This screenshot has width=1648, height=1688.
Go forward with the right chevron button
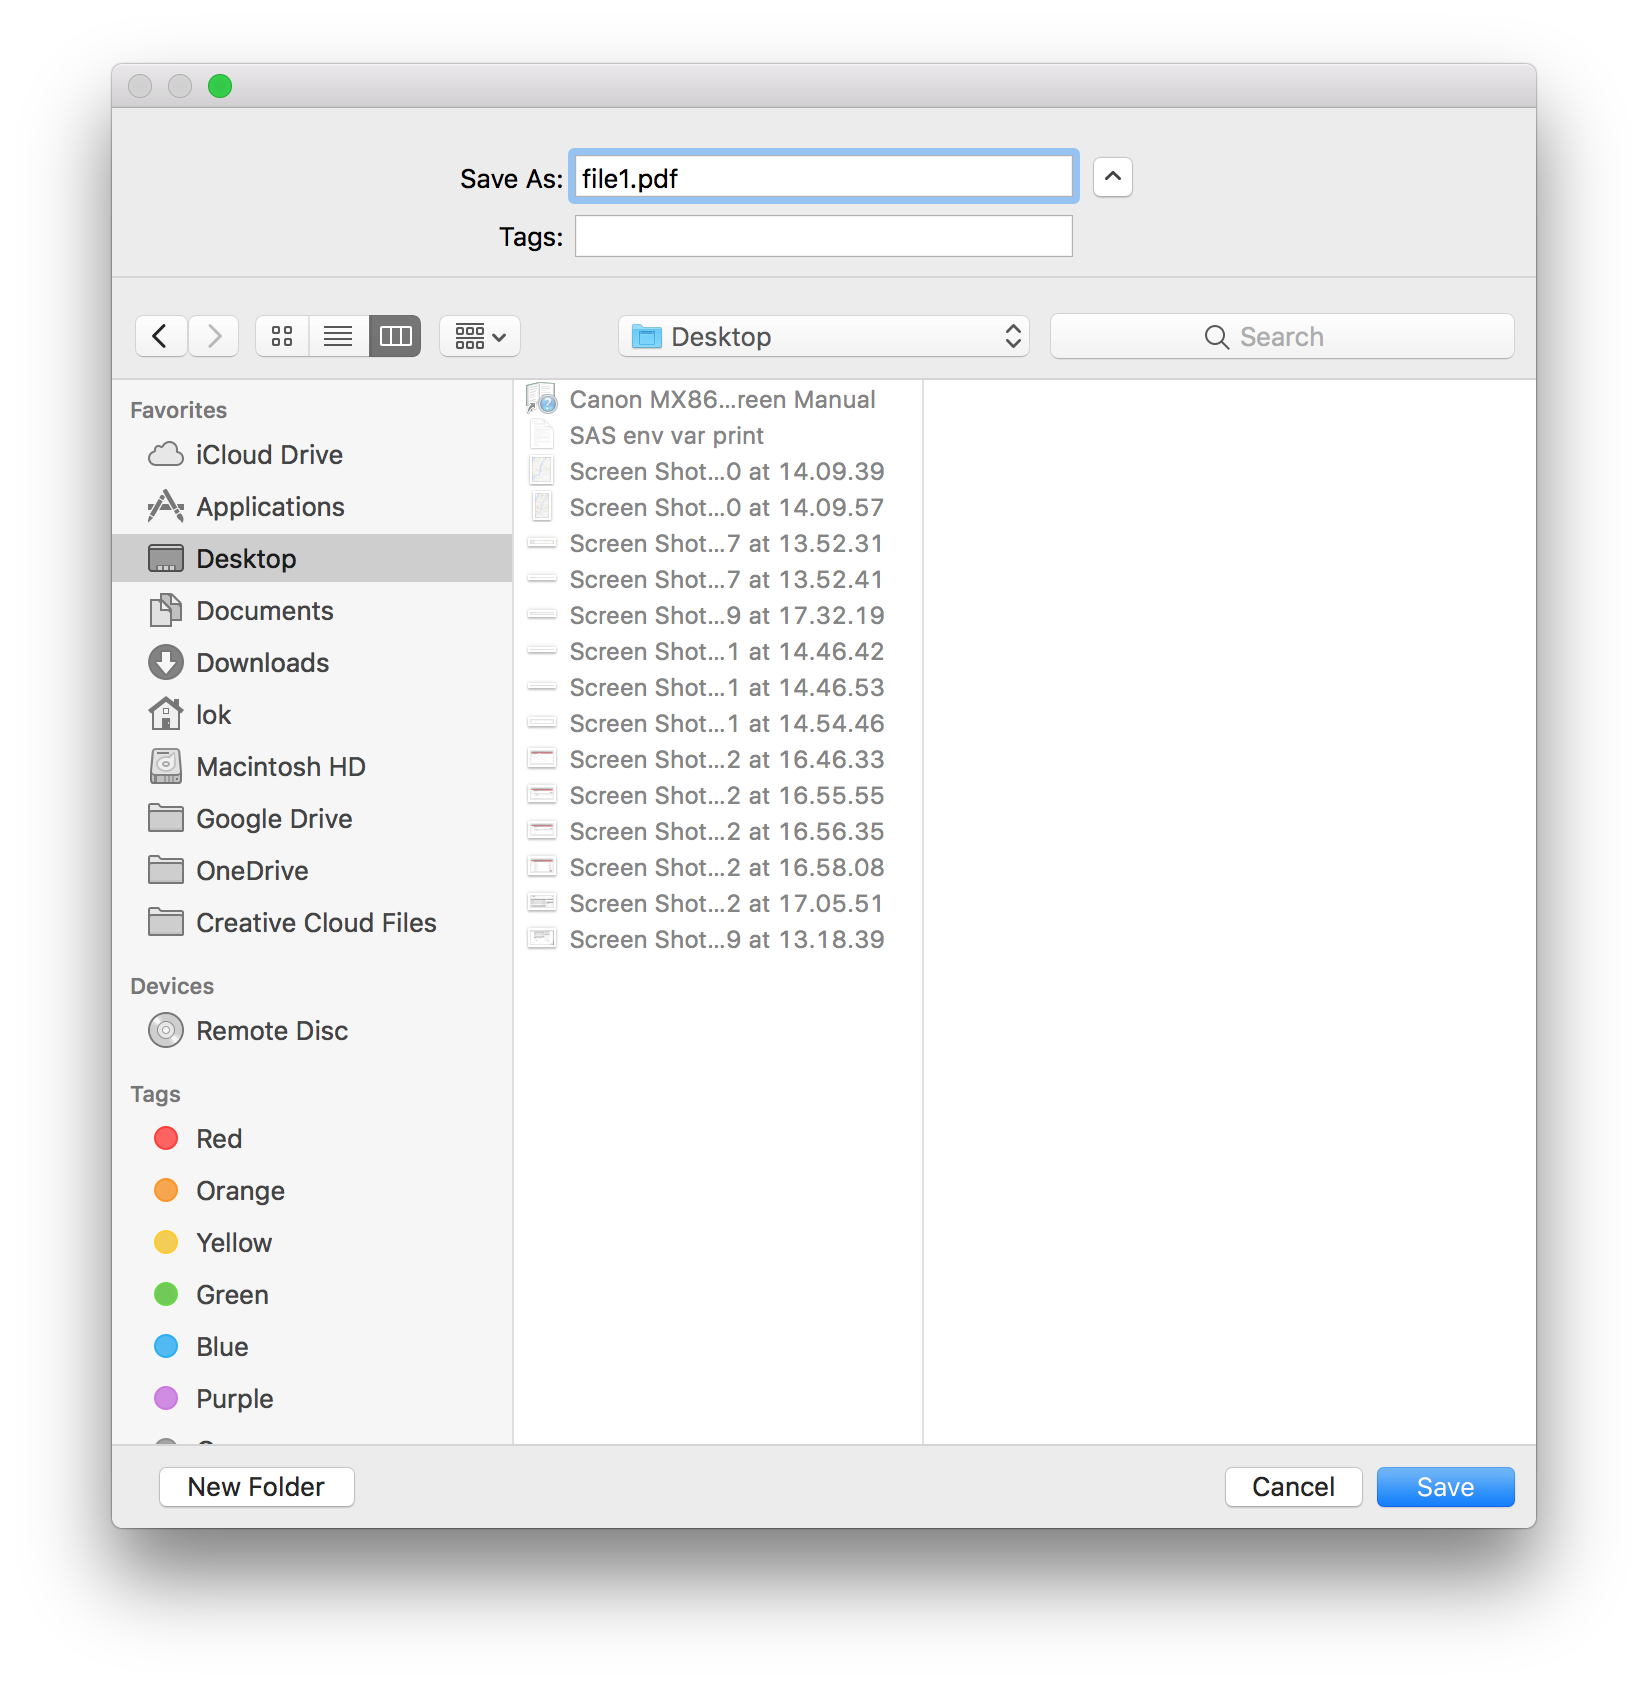click(213, 336)
